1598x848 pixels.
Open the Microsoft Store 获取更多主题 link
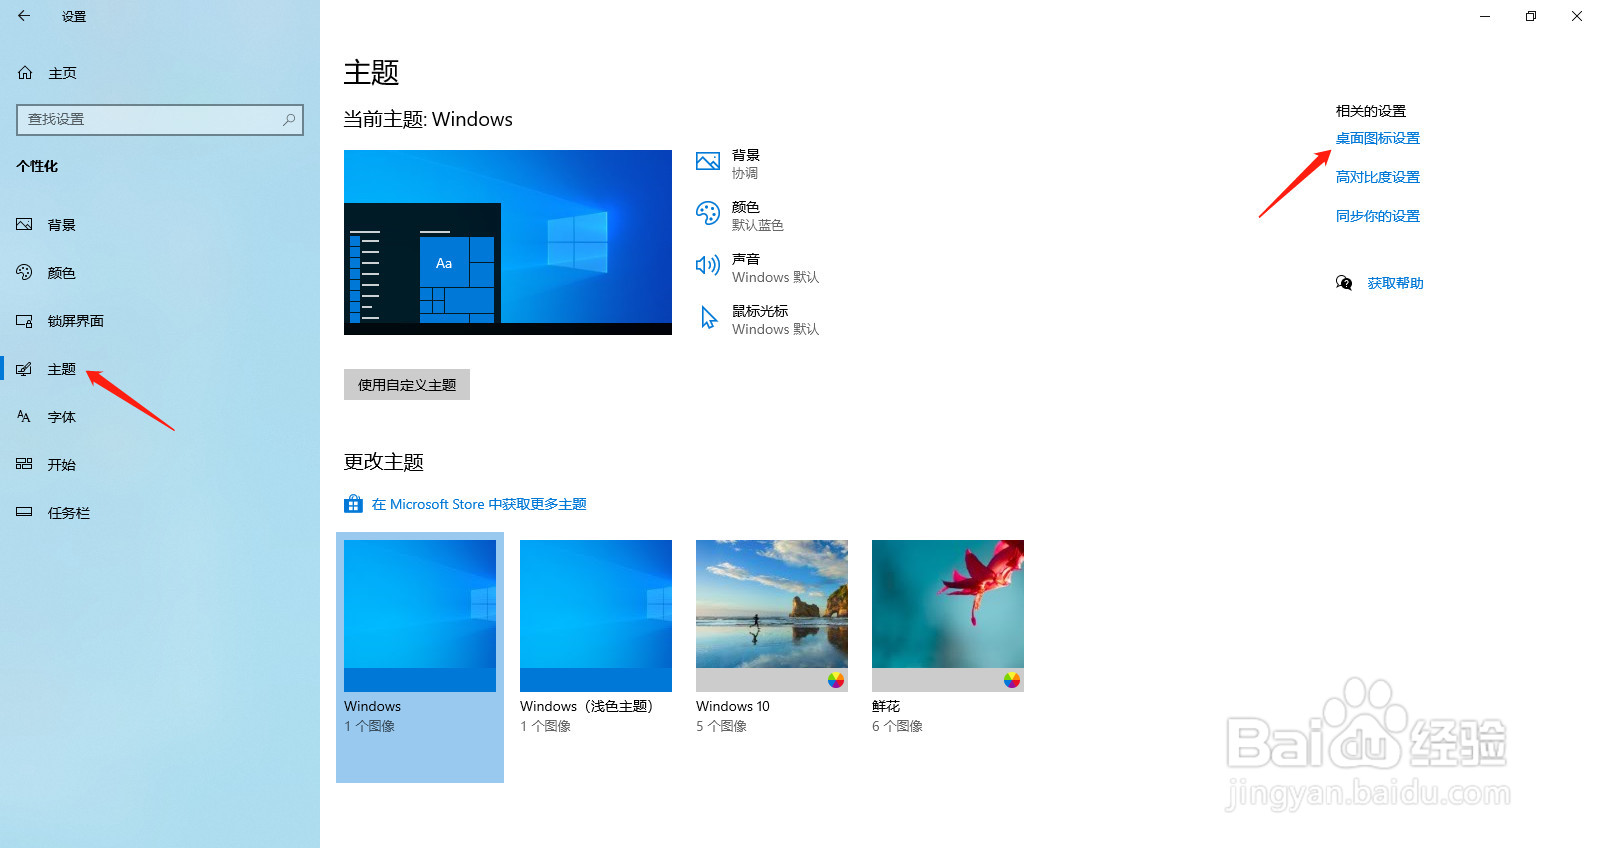(479, 505)
